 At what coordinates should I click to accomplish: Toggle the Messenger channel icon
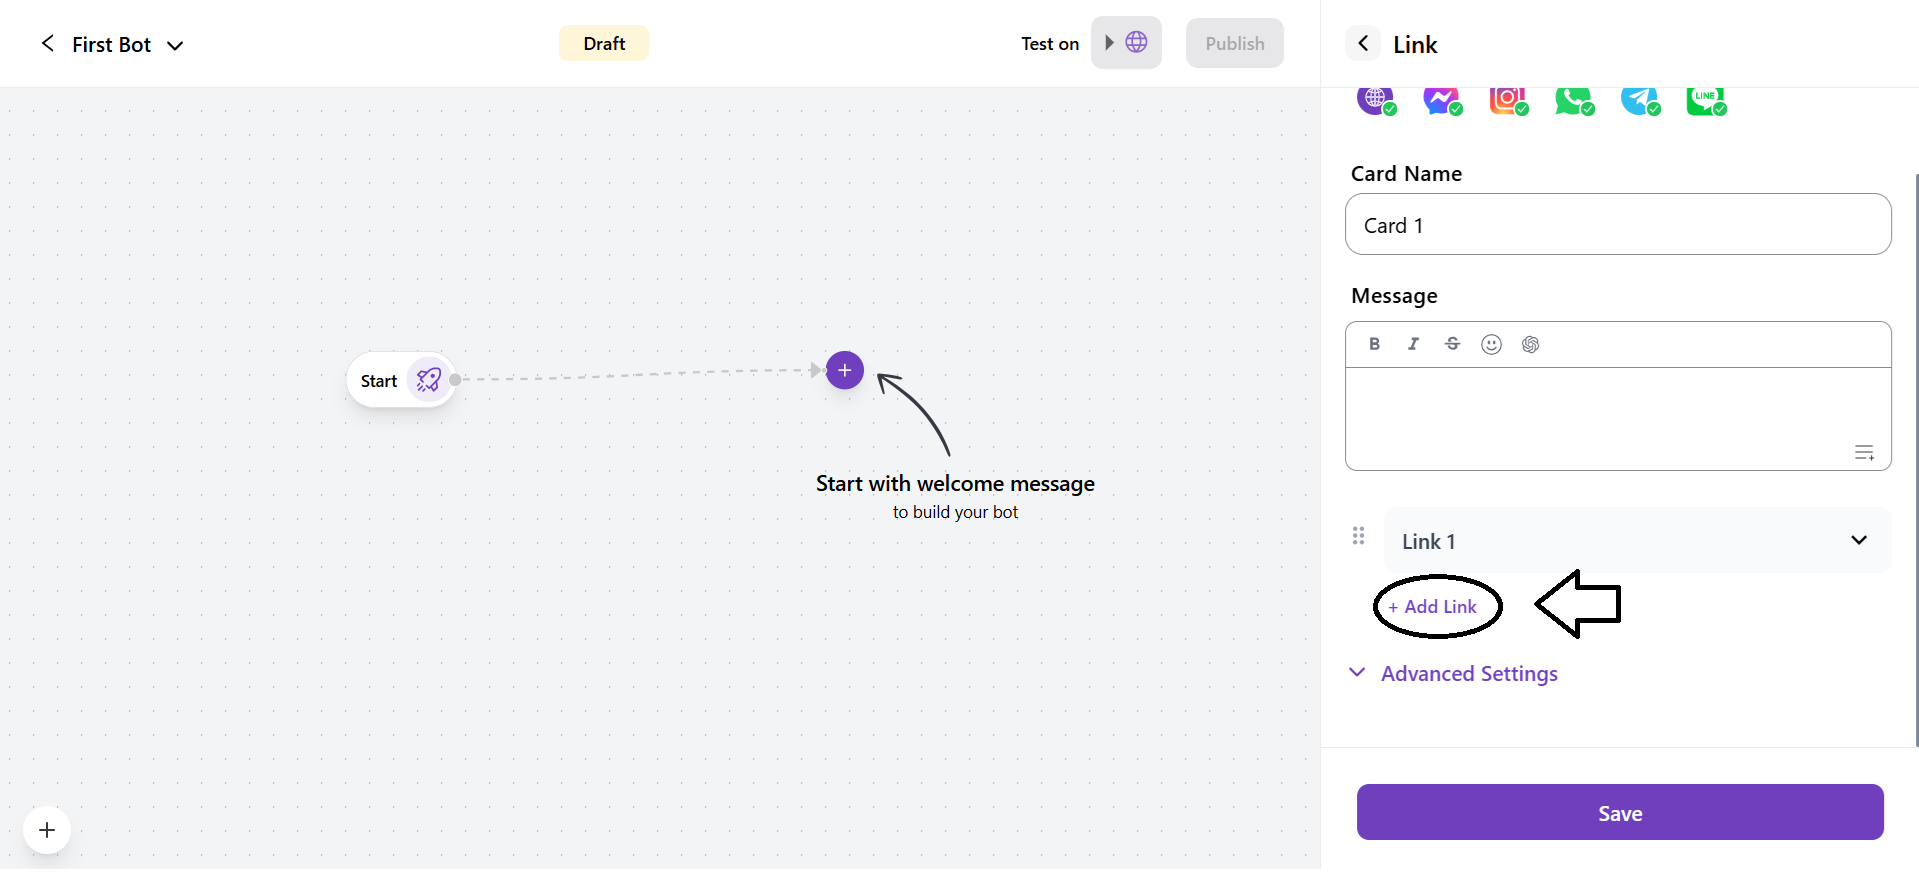pyautogui.click(x=1441, y=100)
